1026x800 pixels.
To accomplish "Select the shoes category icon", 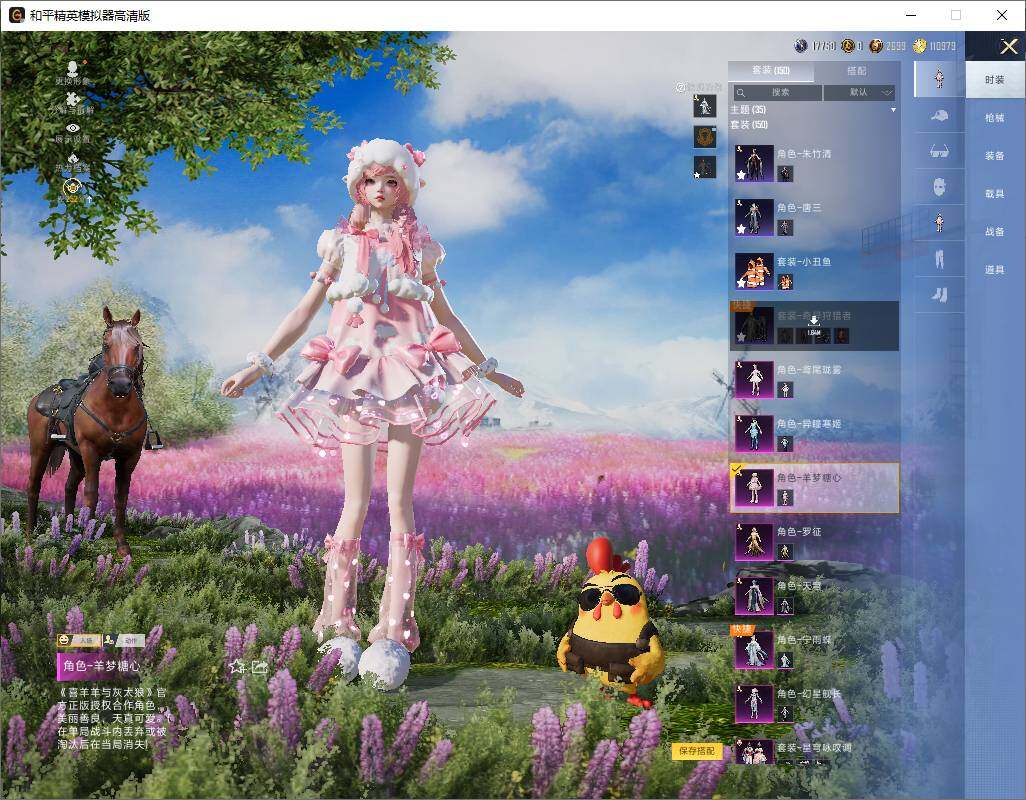I will coord(939,295).
